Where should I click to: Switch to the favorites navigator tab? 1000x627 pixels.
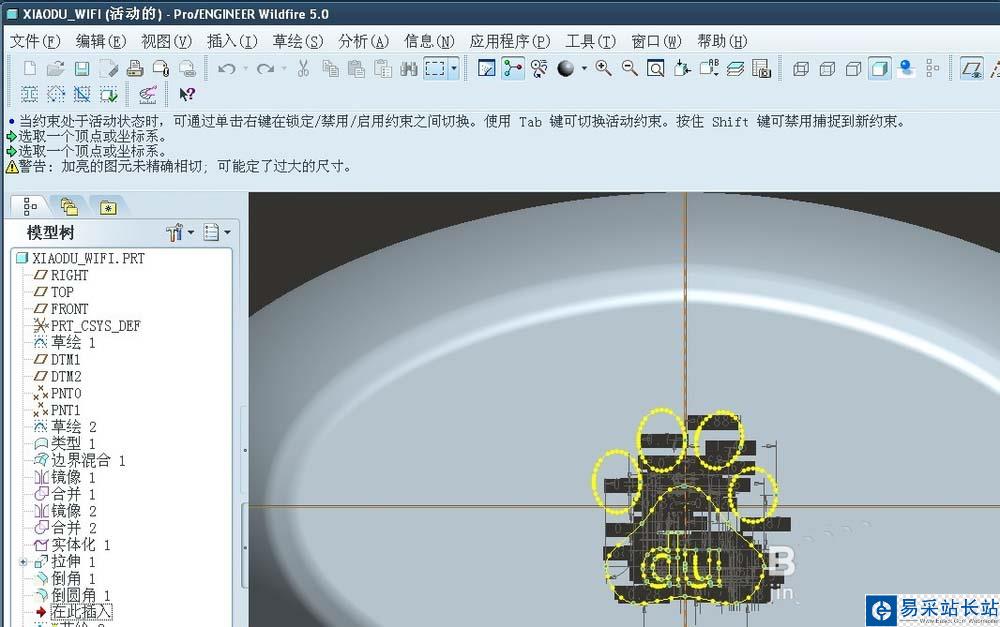108,207
